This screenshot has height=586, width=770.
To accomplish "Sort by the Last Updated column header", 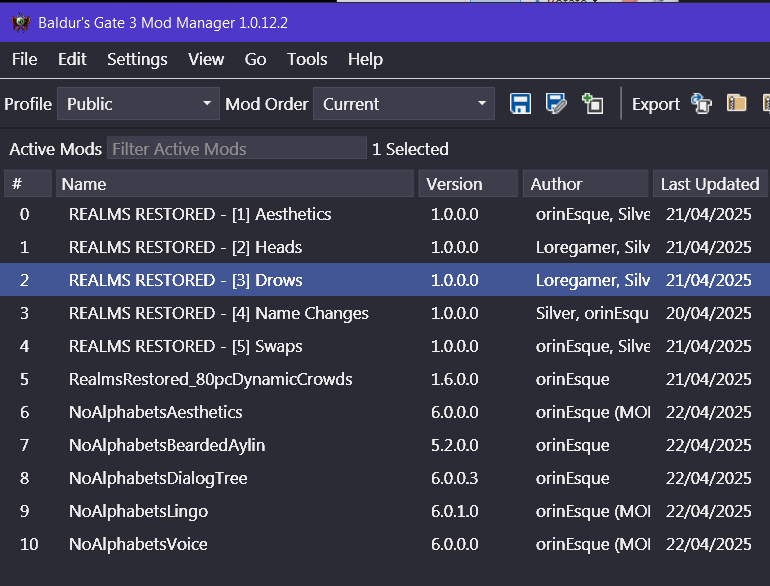I will [710, 184].
